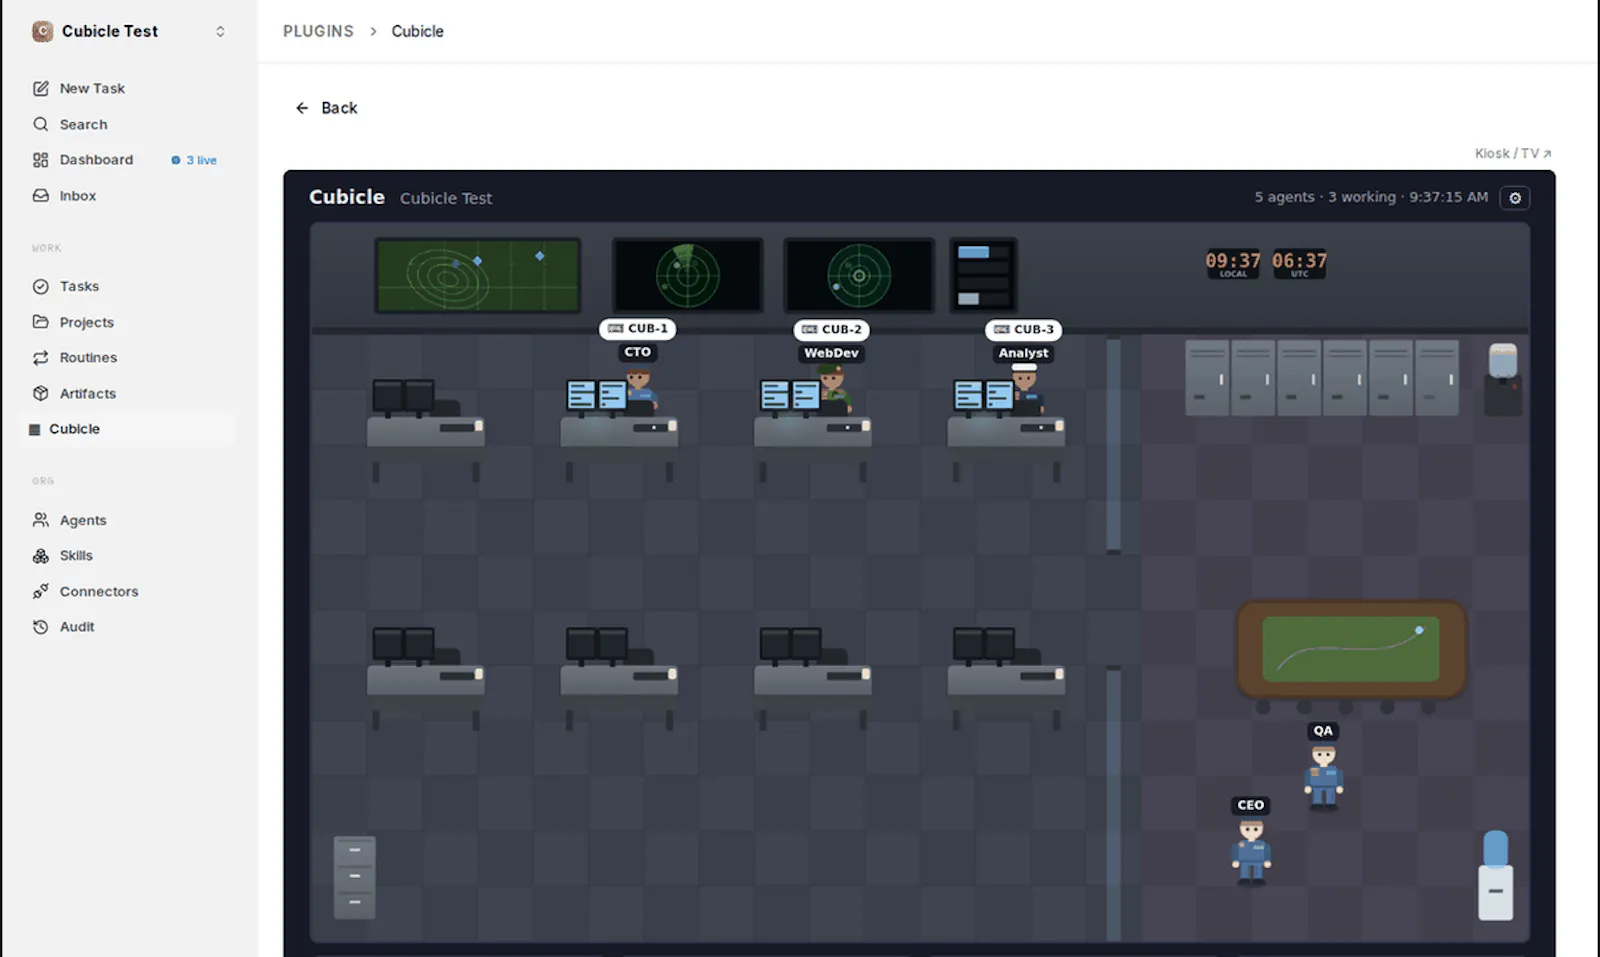Click the New Task icon in sidebar

click(x=41, y=88)
